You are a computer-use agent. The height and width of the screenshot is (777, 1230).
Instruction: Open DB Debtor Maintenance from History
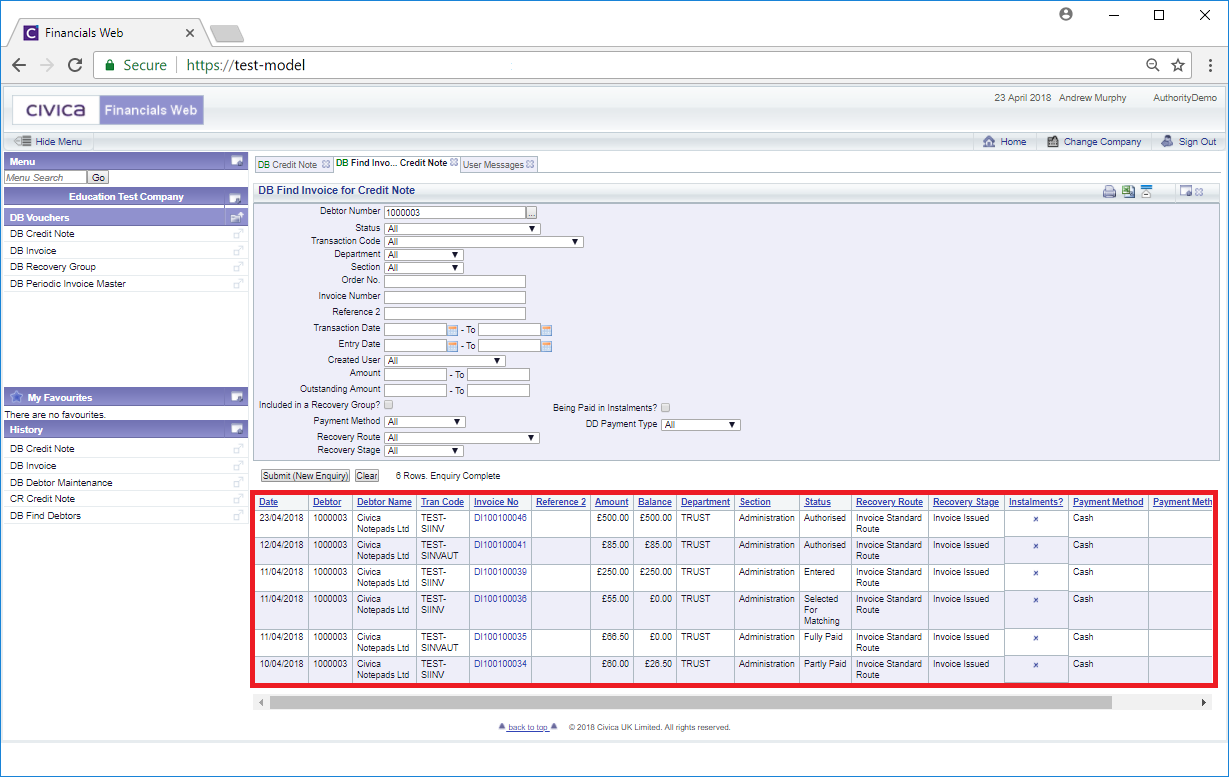[61, 483]
